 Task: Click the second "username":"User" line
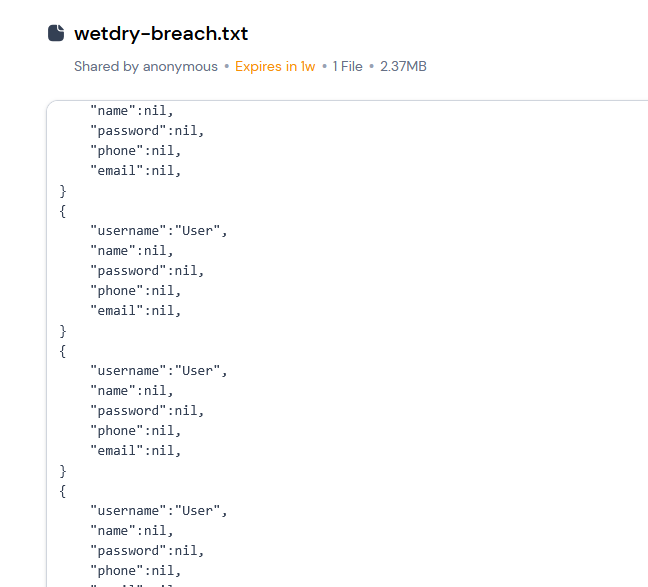coord(159,371)
